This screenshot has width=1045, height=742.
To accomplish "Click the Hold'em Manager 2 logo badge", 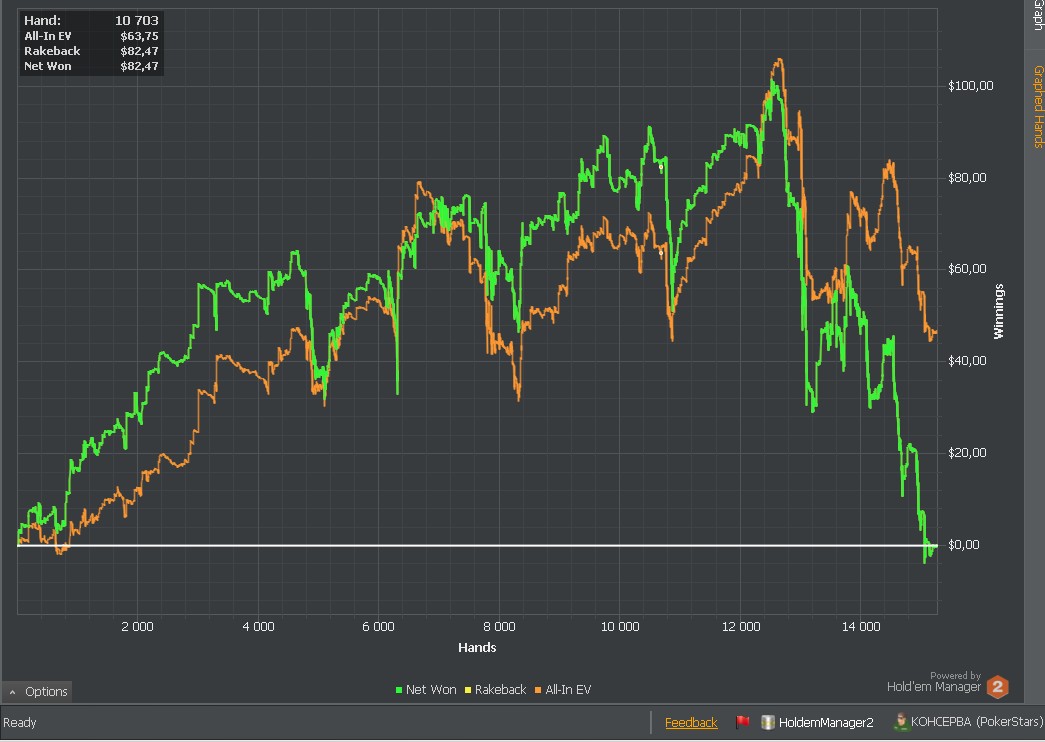I will [x=997, y=687].
